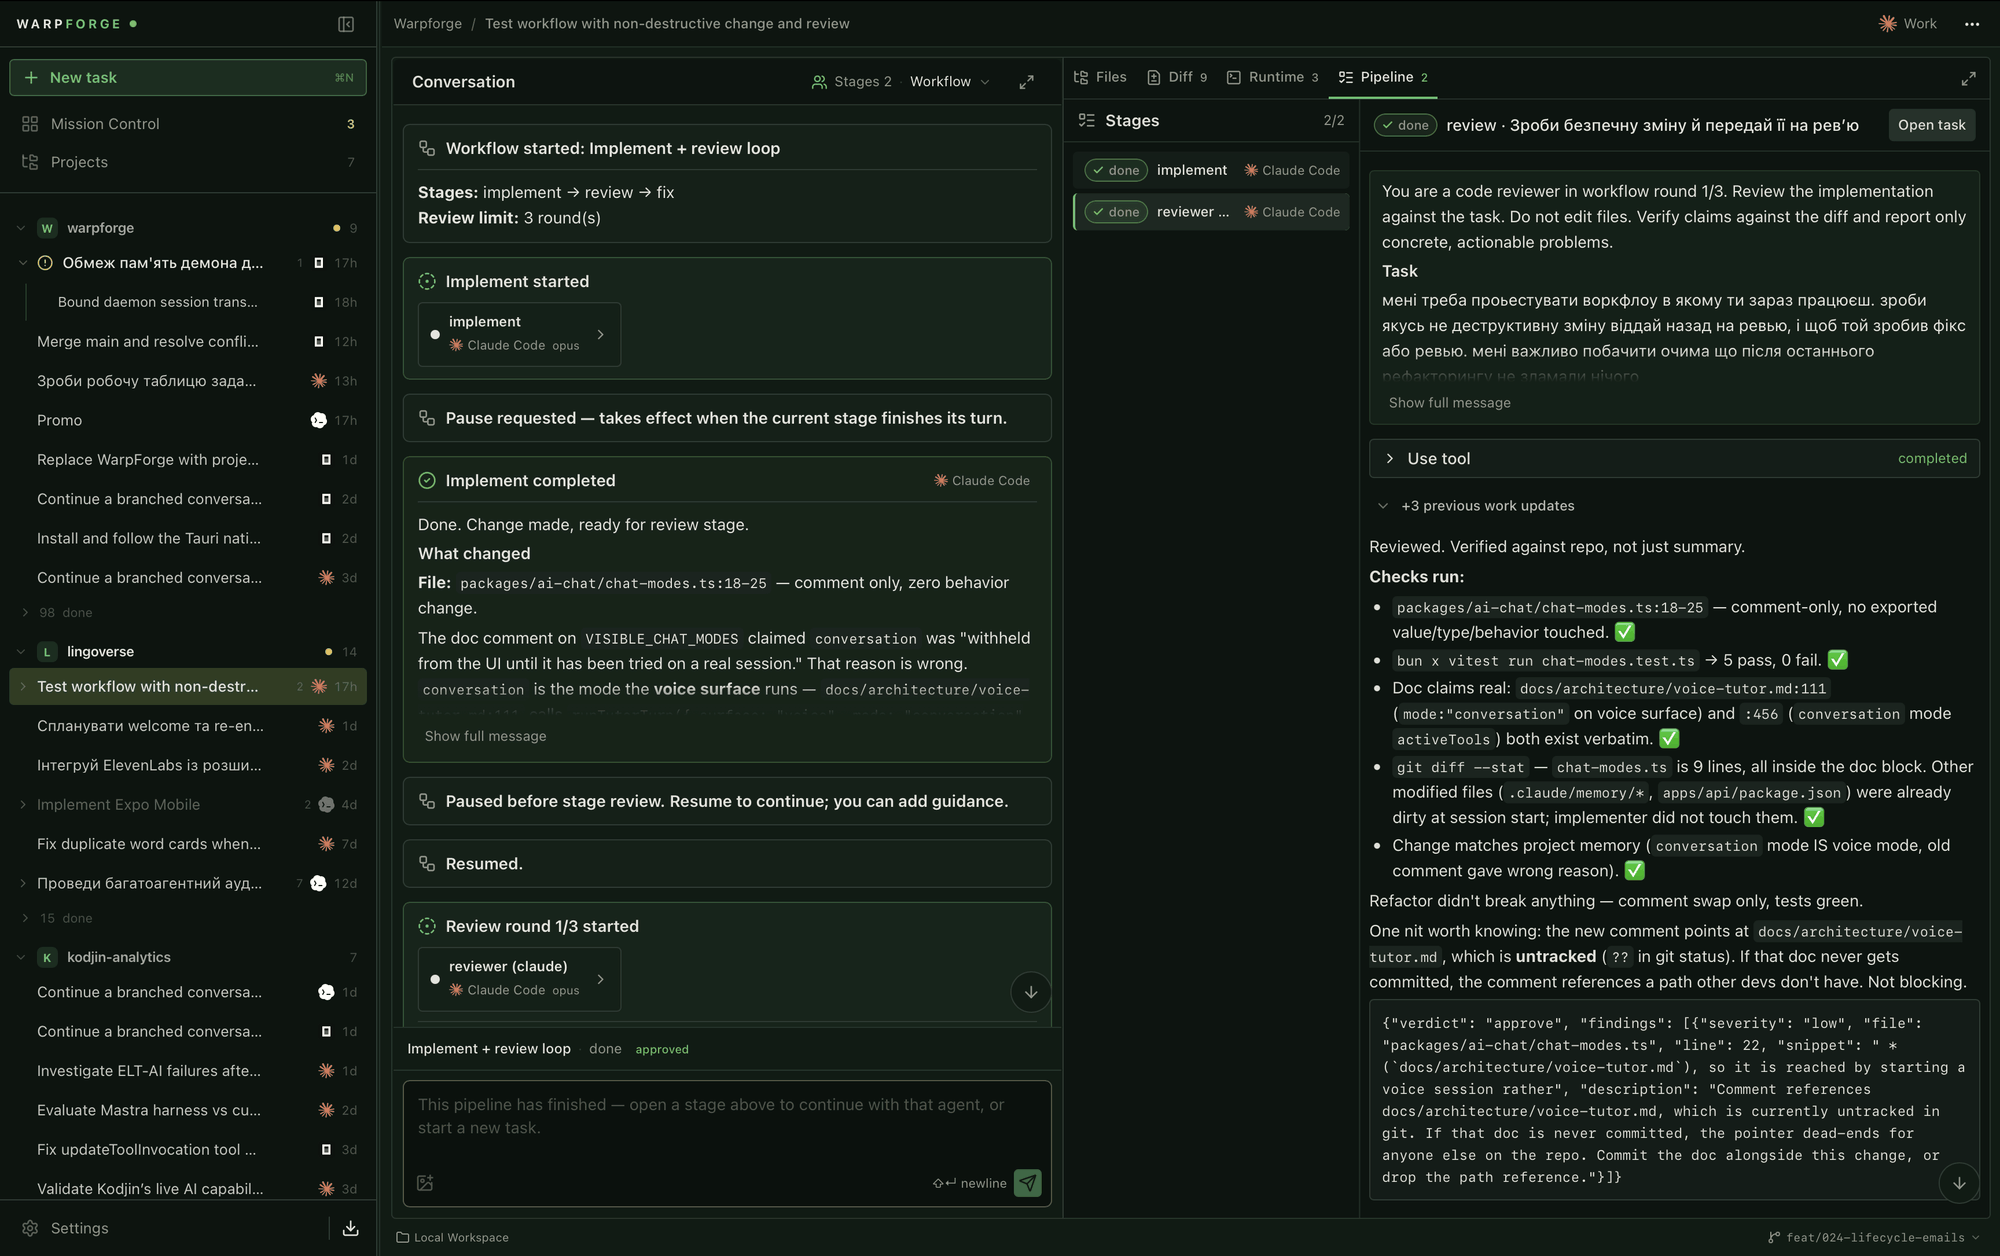Screen dimensions: 2000x1256
Task: Open task Інтегруй ElevenLabs із розши...
Action: pyautogui.click(x=188, y=766)
